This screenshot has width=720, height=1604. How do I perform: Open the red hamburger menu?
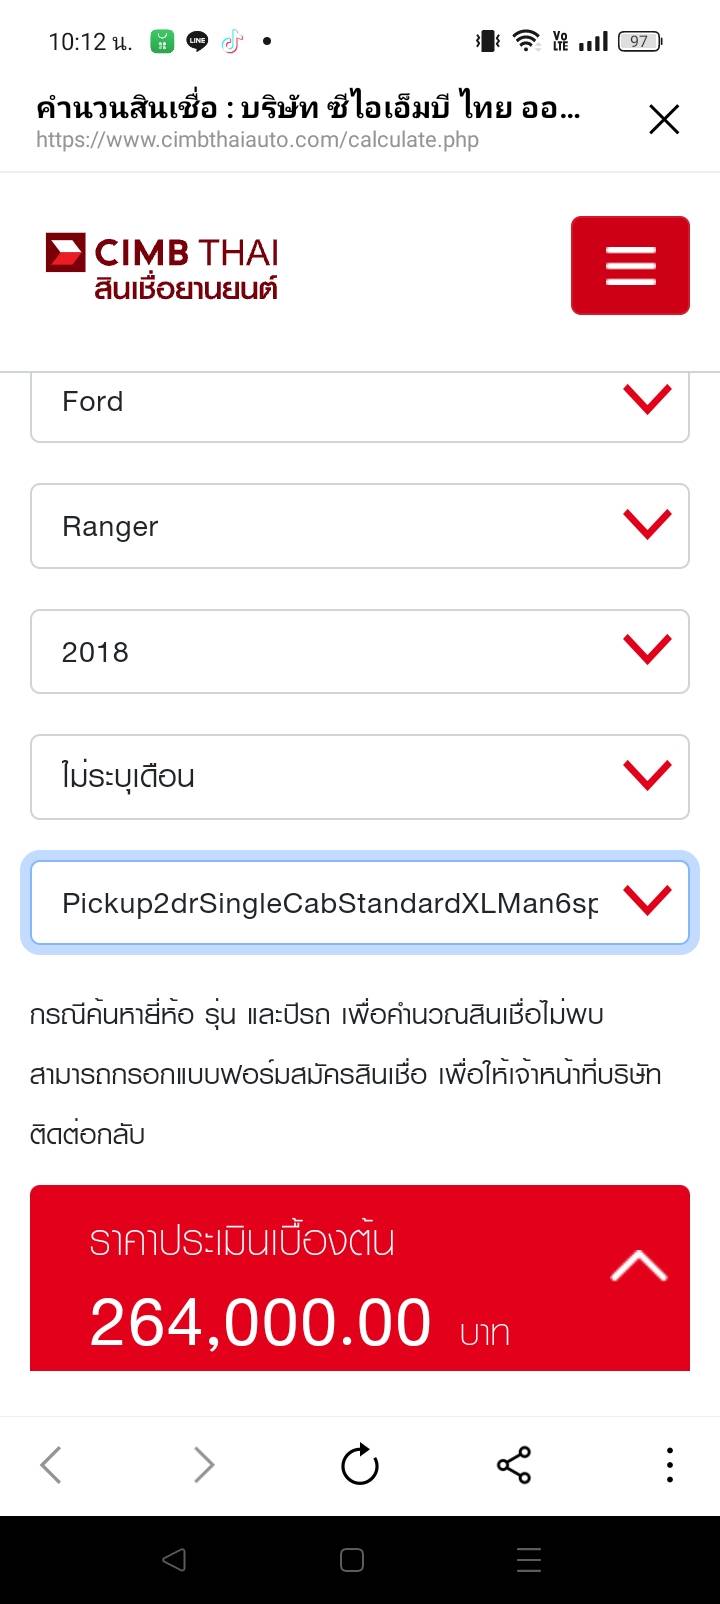point(630,265)
